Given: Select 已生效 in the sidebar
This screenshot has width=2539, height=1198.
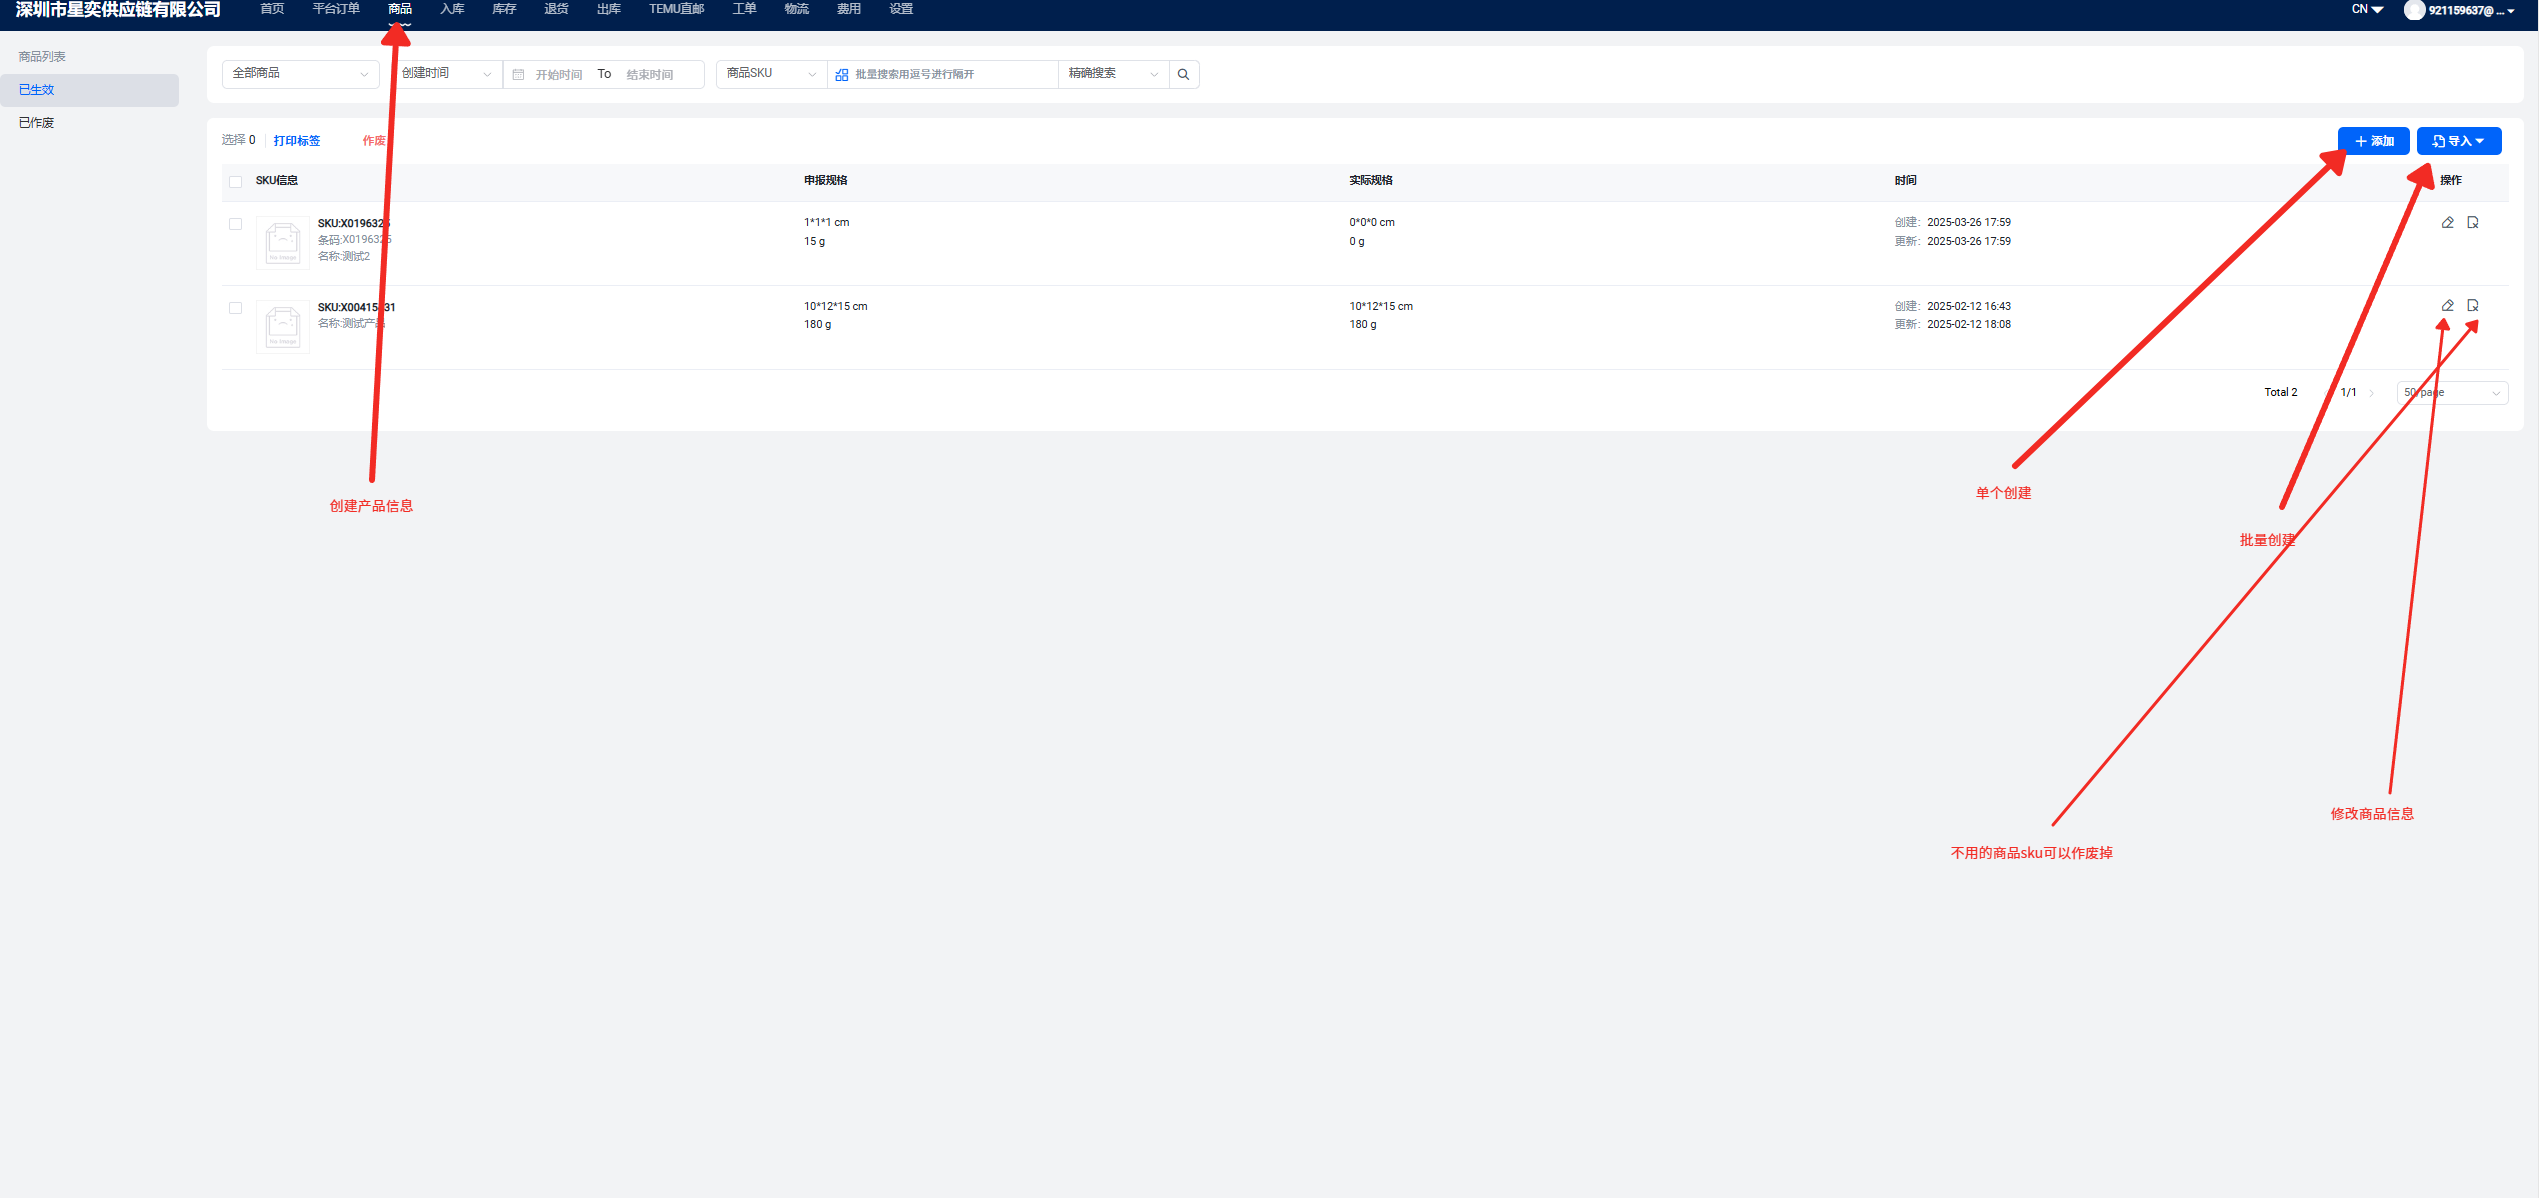Looking at the screenshot, I should (x=89, y=90).
